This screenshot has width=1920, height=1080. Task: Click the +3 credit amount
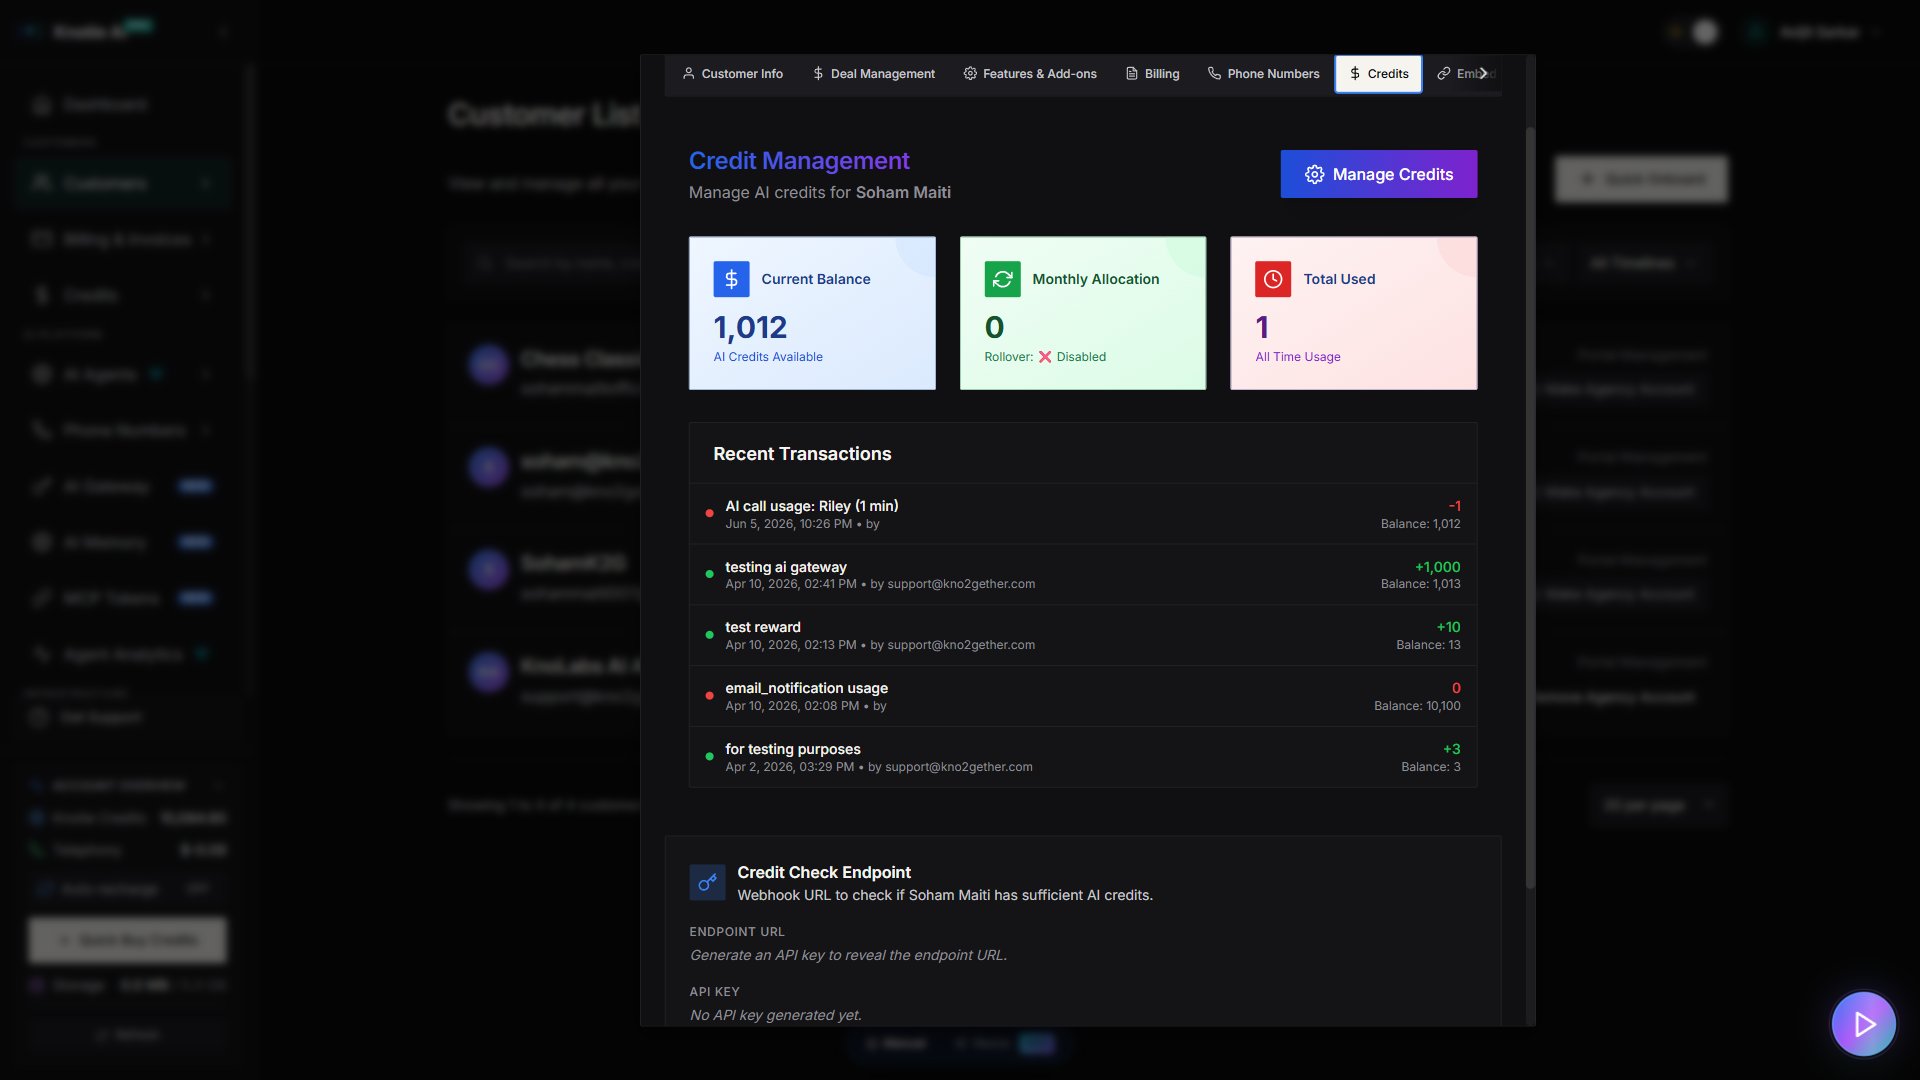tap(1451, 749)
